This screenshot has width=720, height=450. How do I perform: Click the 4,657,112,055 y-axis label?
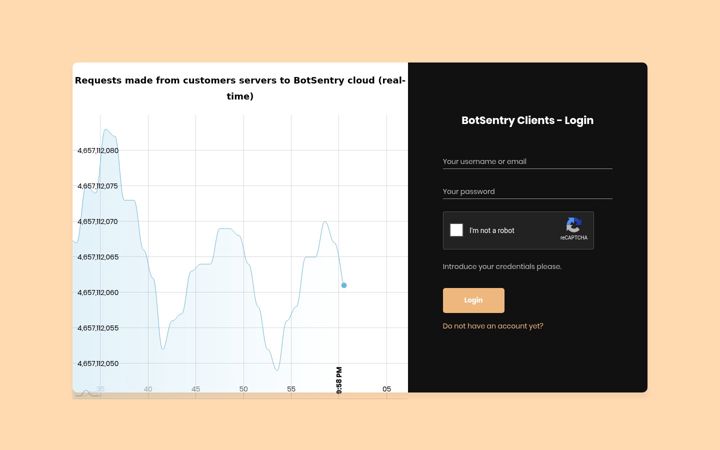[98, 328]
